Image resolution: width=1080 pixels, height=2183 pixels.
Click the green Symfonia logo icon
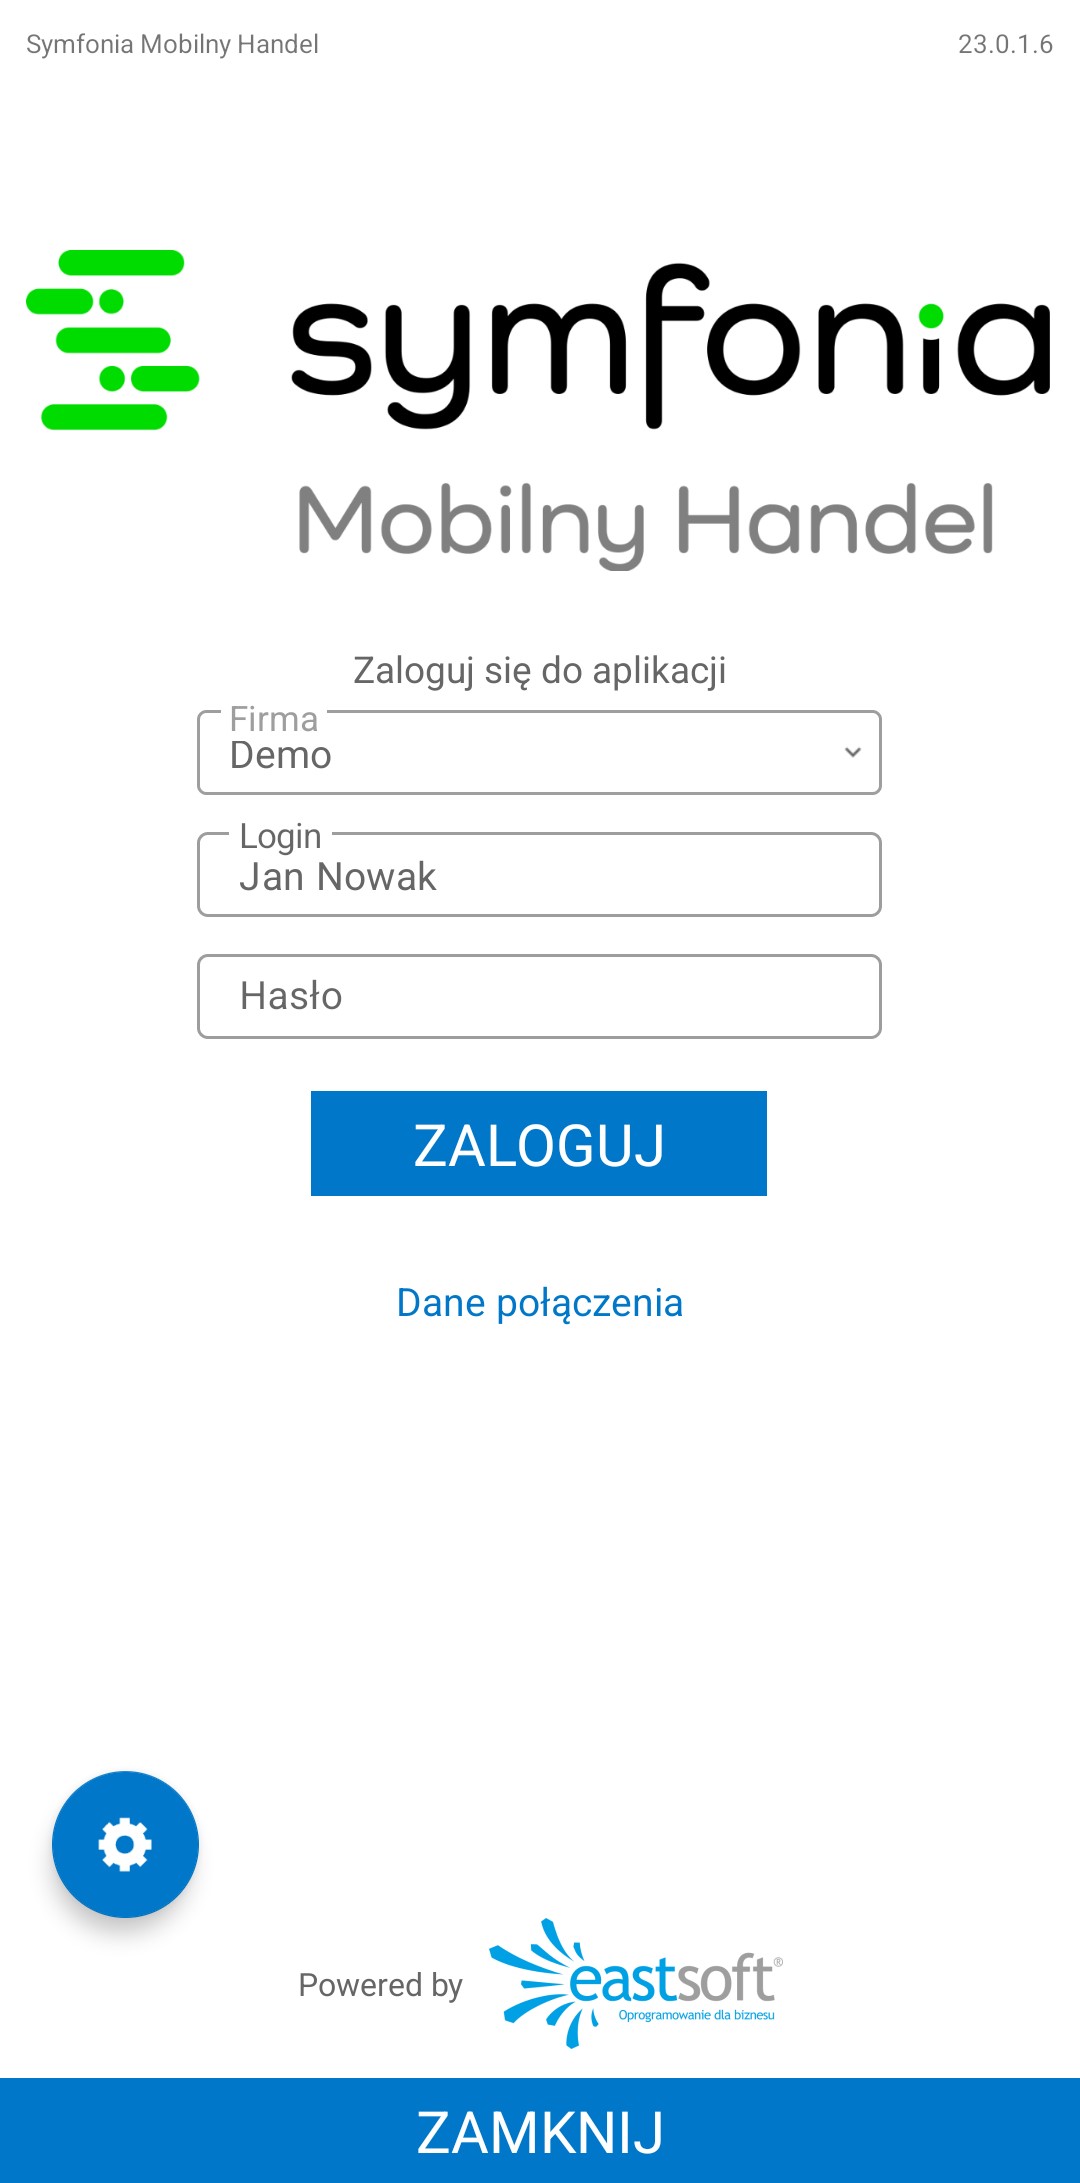coord(112,340)
